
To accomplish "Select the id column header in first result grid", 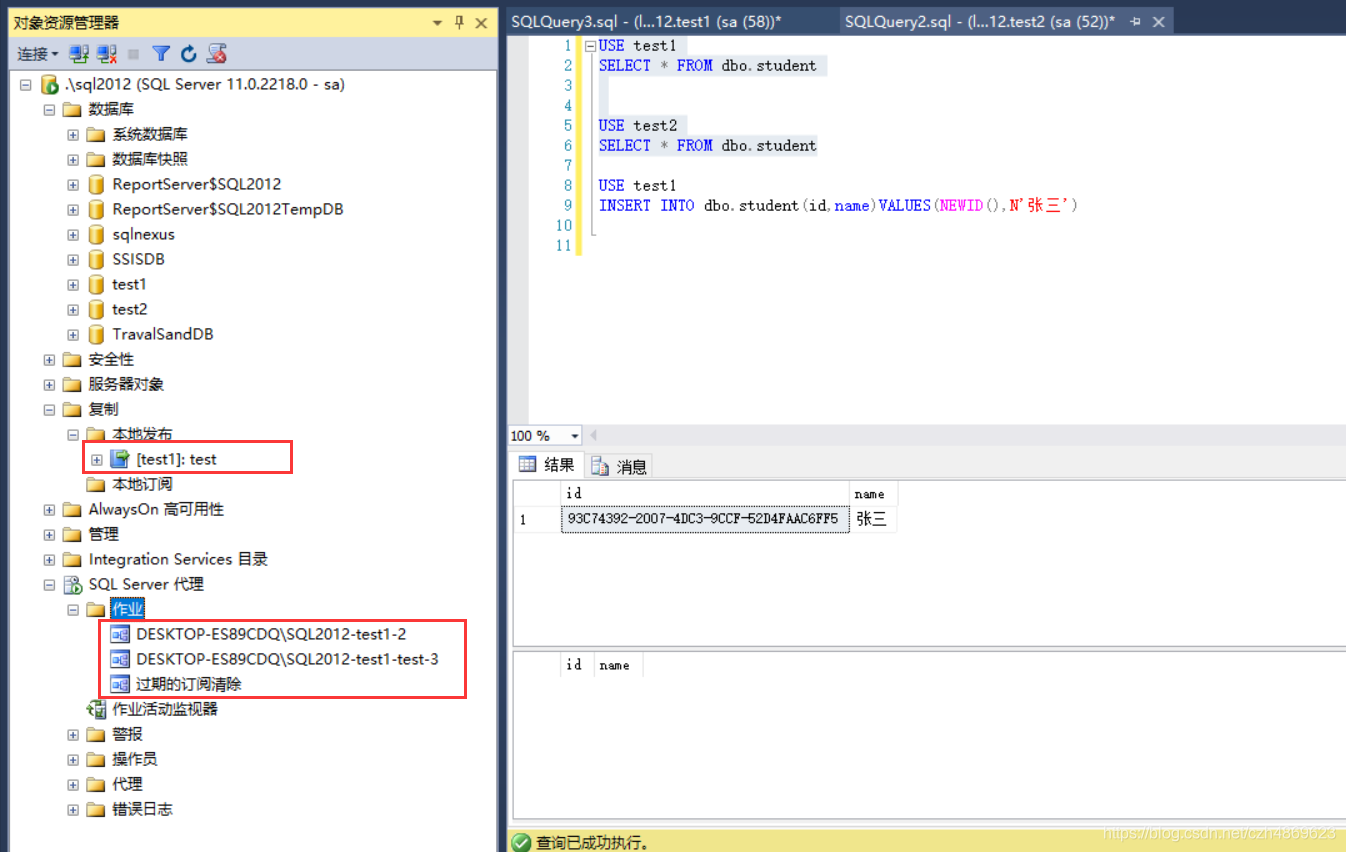I will [x=705, y=494].
